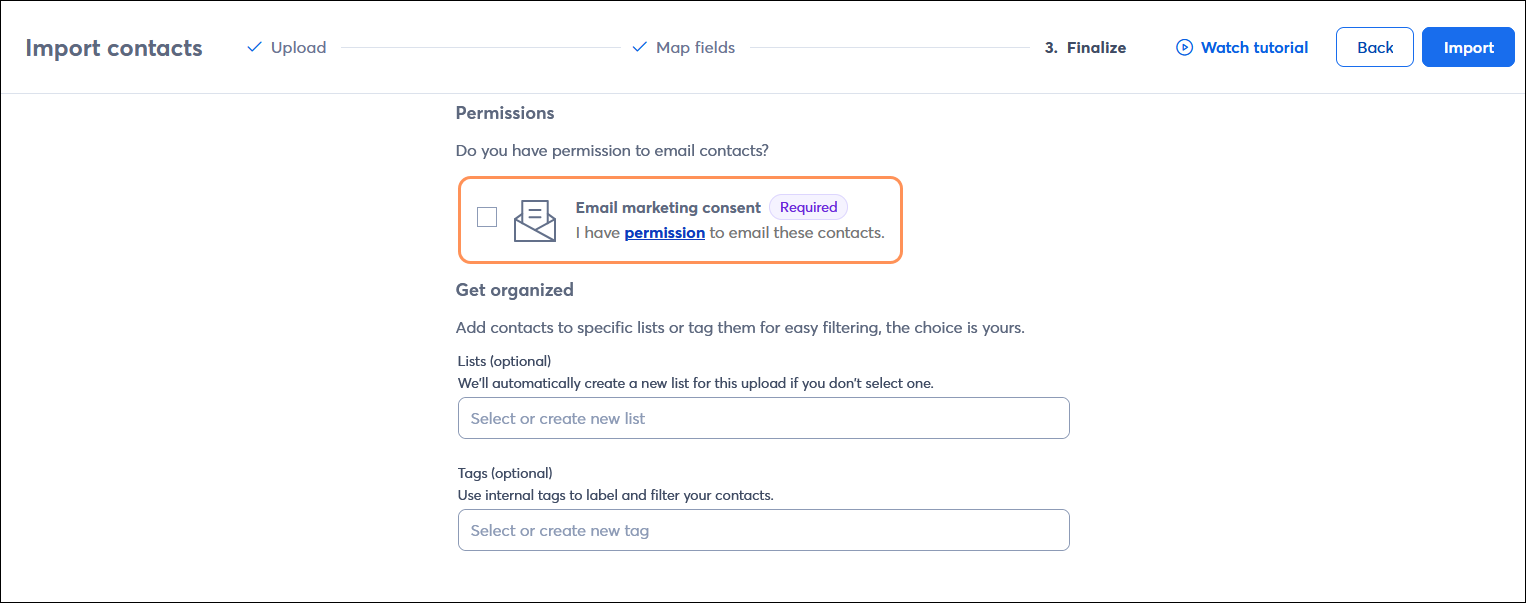Return to the Map fields step
The width and height of the screenshot is (1526, 603).
[x=695, y=46]
